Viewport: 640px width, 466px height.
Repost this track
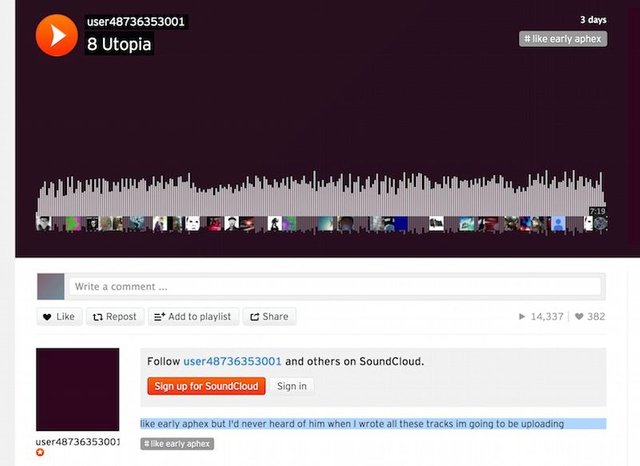click(x=115, y=317)
